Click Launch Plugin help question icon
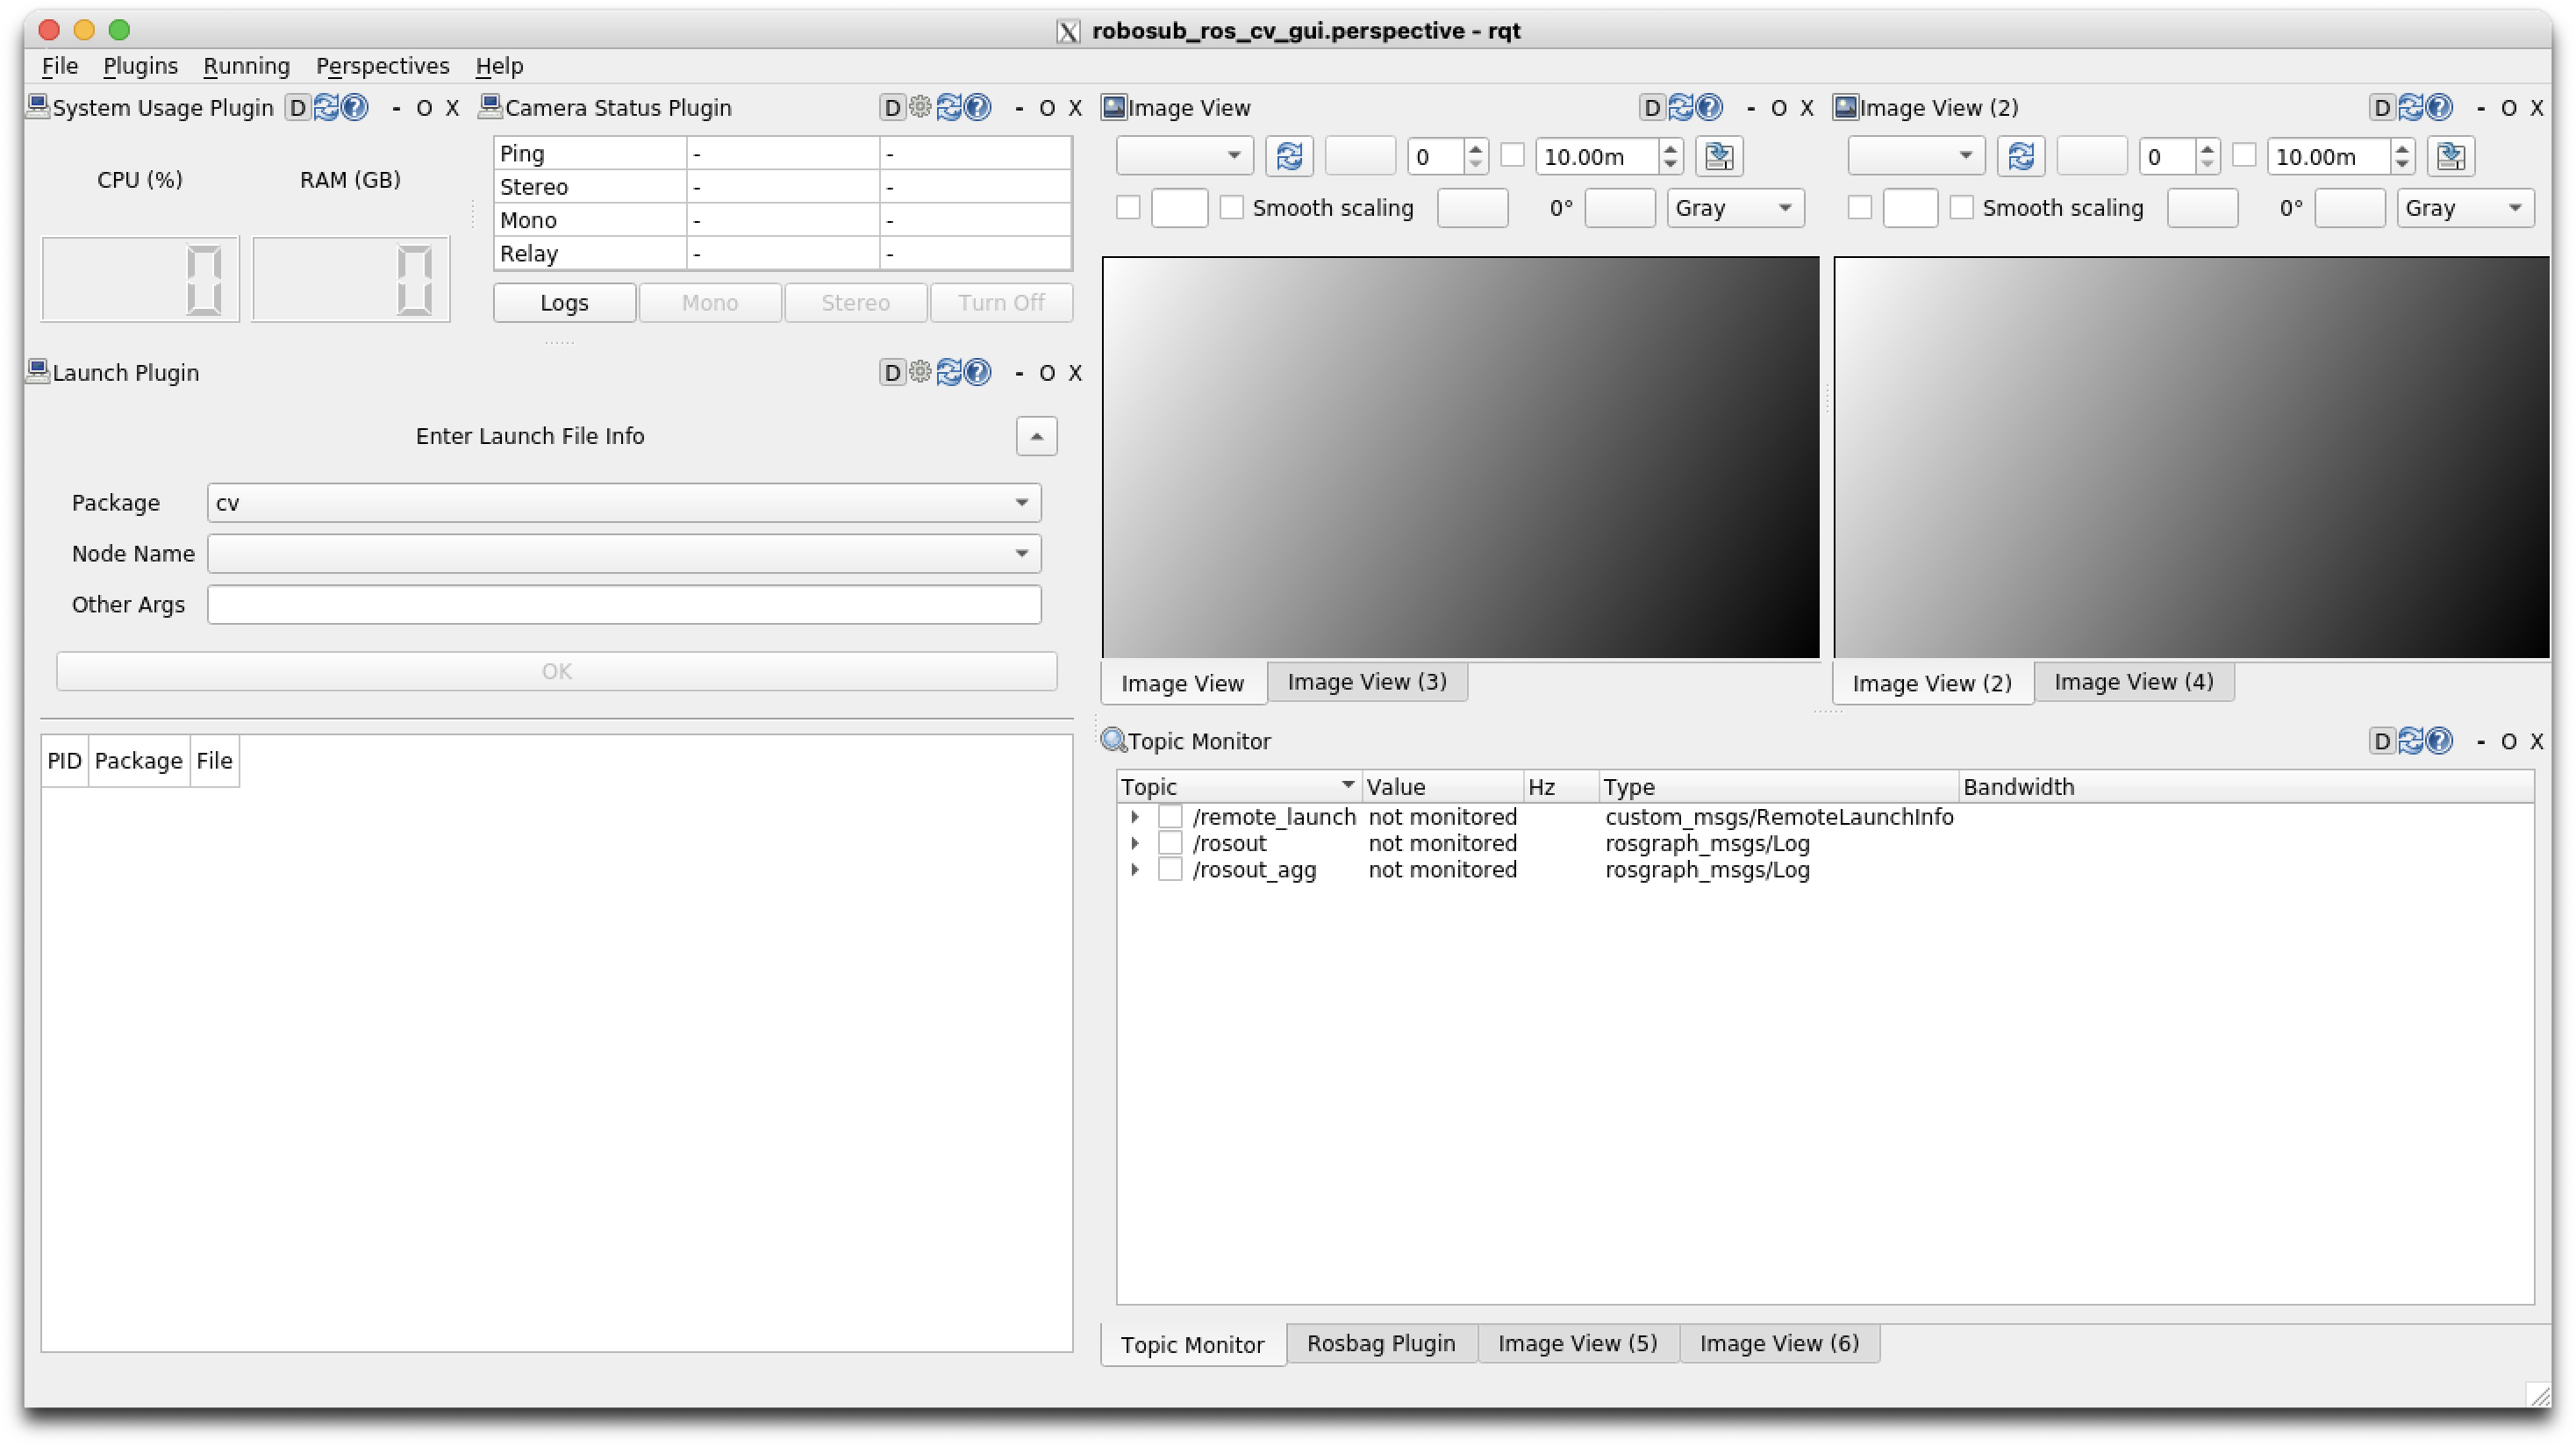Viewport: 2576px width, 1446px height. [x=978, y=372]
